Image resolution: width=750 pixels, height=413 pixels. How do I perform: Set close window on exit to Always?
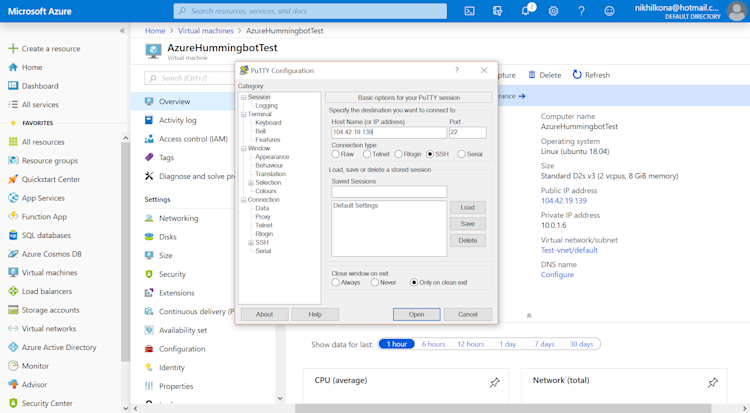point(336,282)
